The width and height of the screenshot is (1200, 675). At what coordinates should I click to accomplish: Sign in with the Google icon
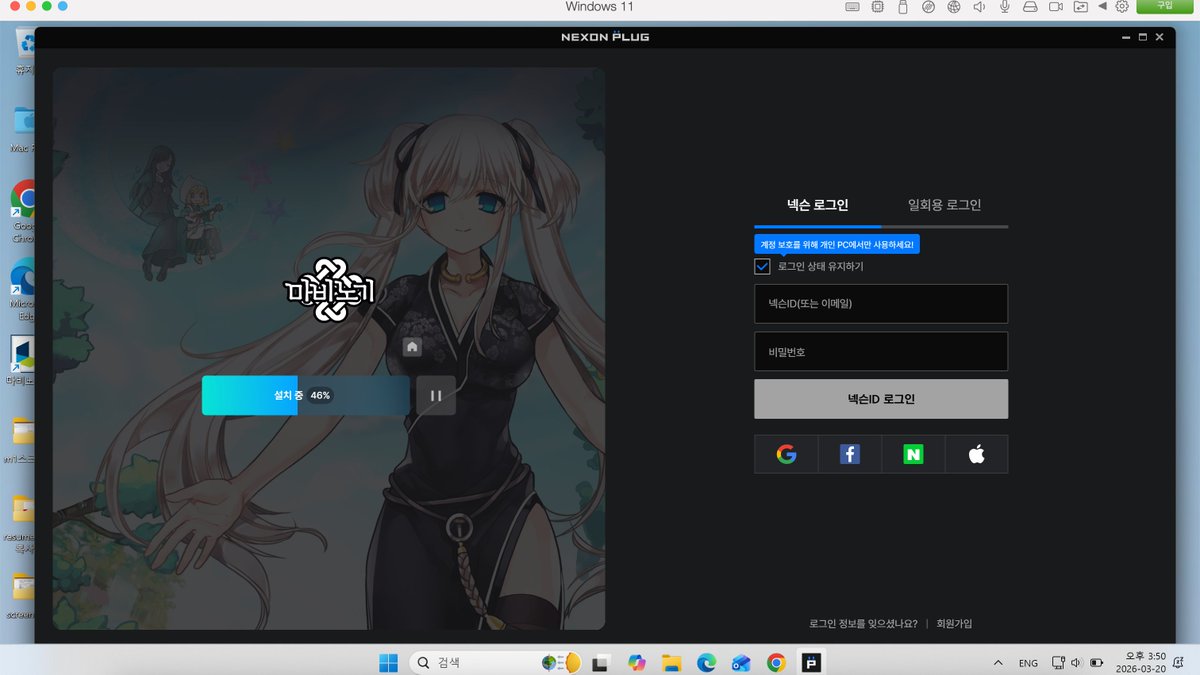pos(786,454)
